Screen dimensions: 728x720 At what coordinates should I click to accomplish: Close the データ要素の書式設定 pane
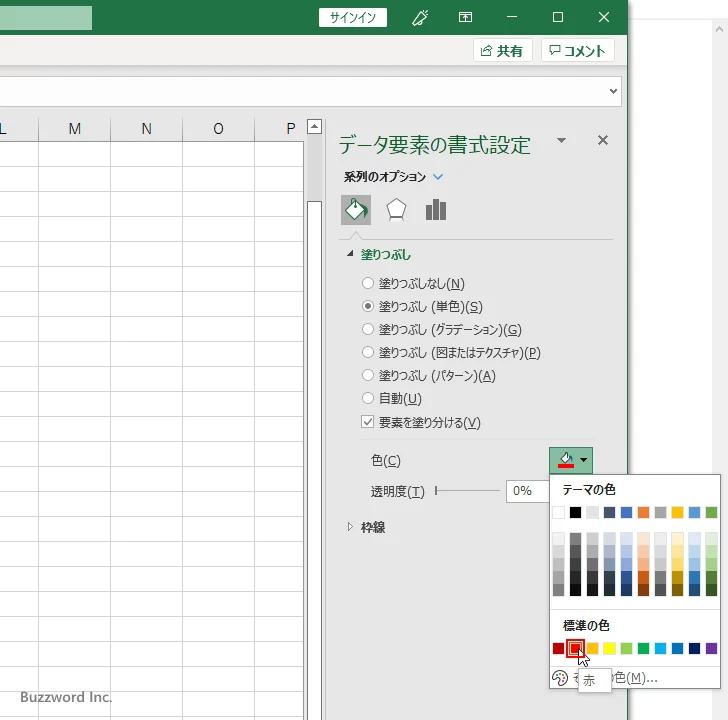pyautogui.click(x=603, y=140)
